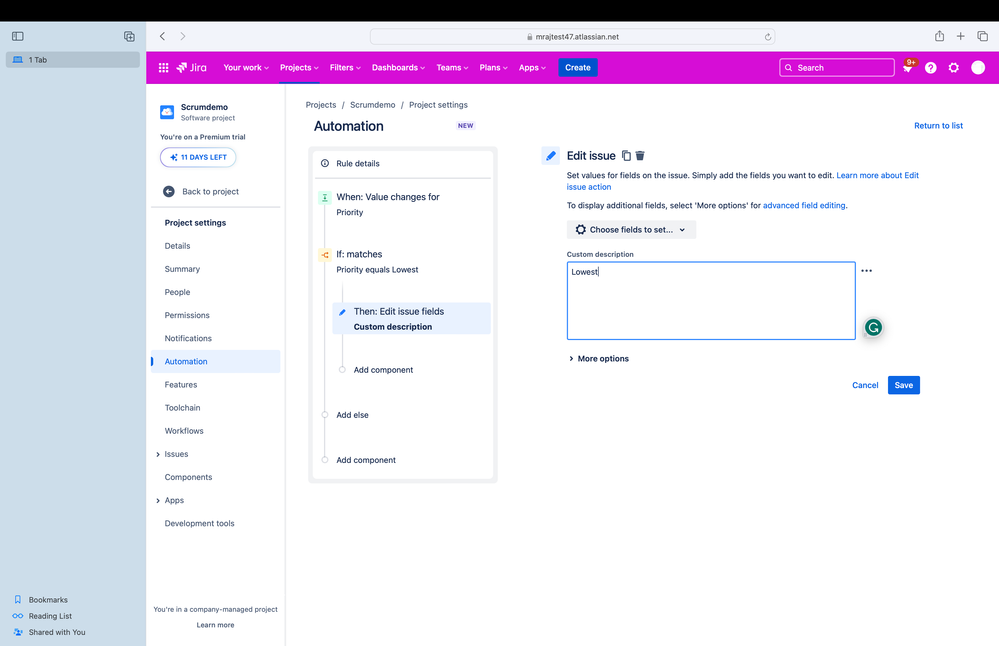Go forward in Safari history
The width and height of the screenshot is (999, 646).
(183, 36)
